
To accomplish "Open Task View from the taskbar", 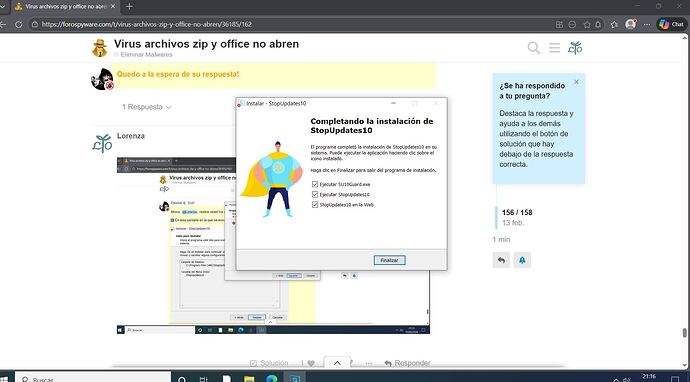I will point(203,378).
